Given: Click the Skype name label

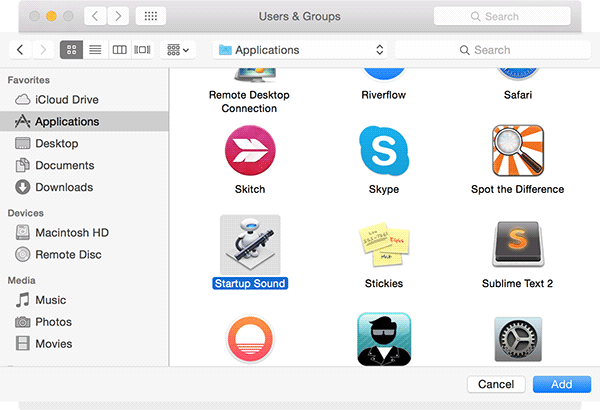Looking at the screenshot, I should click(x=384, y=189).
